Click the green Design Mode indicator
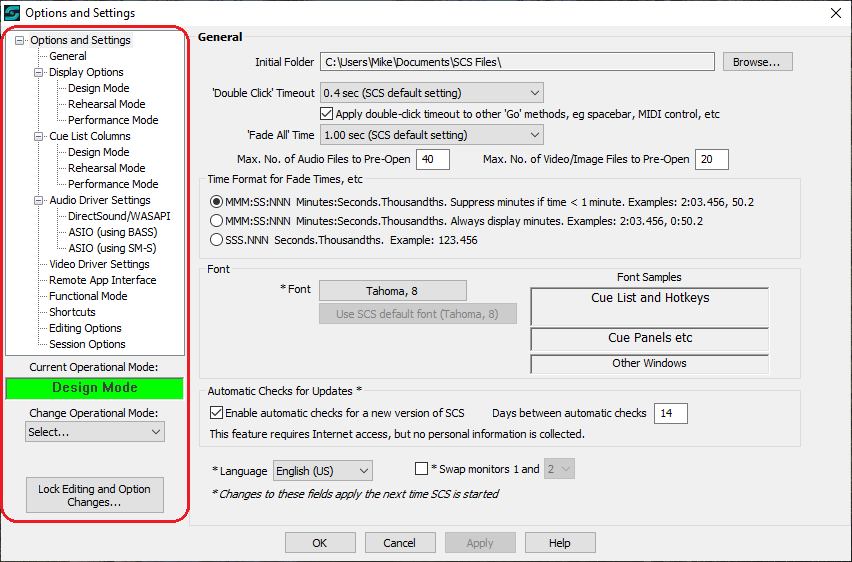 pyautogui.click(x=95, y=388)
